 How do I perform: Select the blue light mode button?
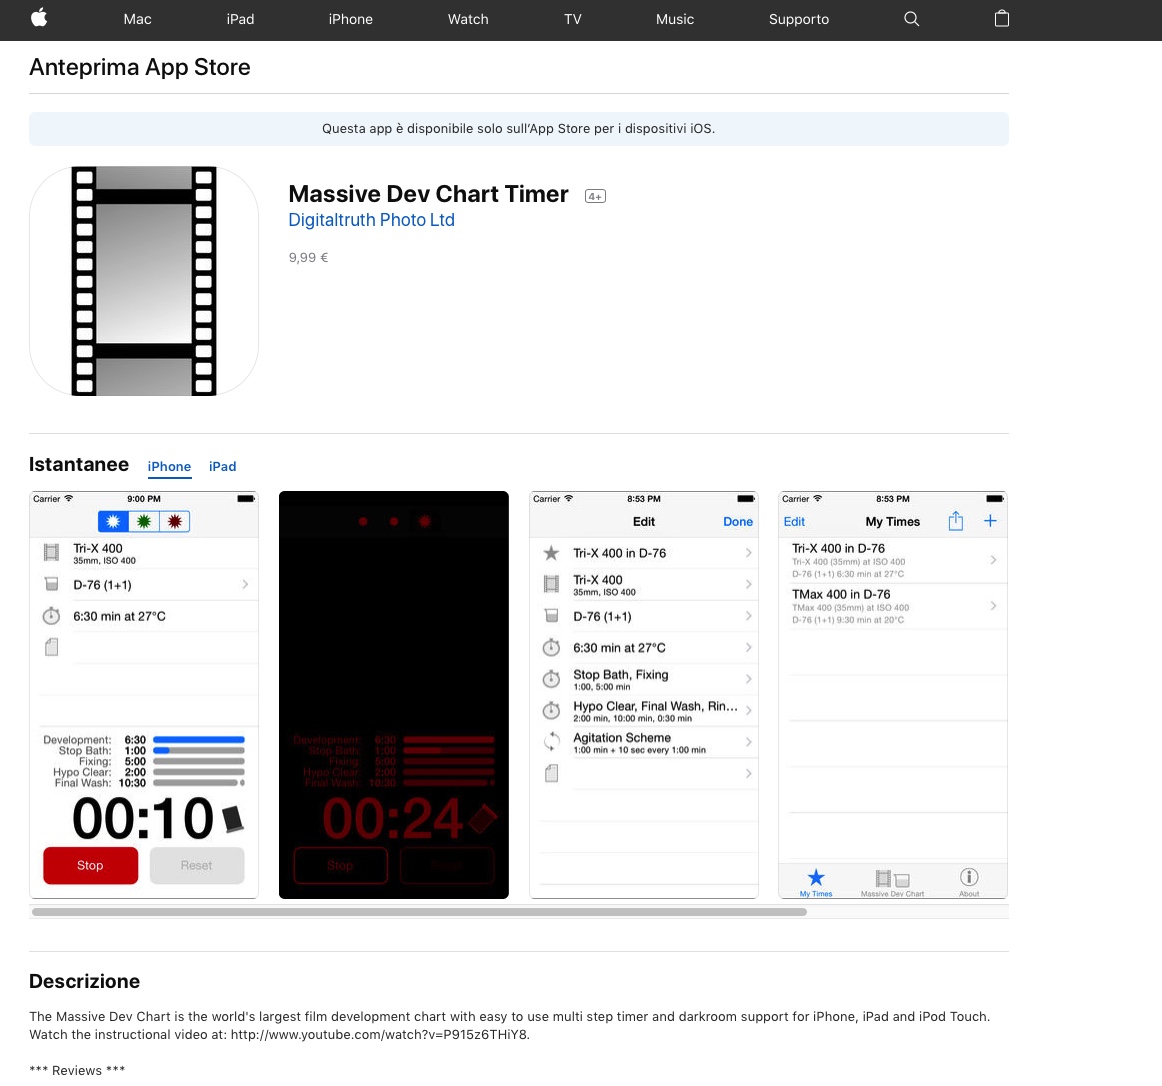coord(113,521)
